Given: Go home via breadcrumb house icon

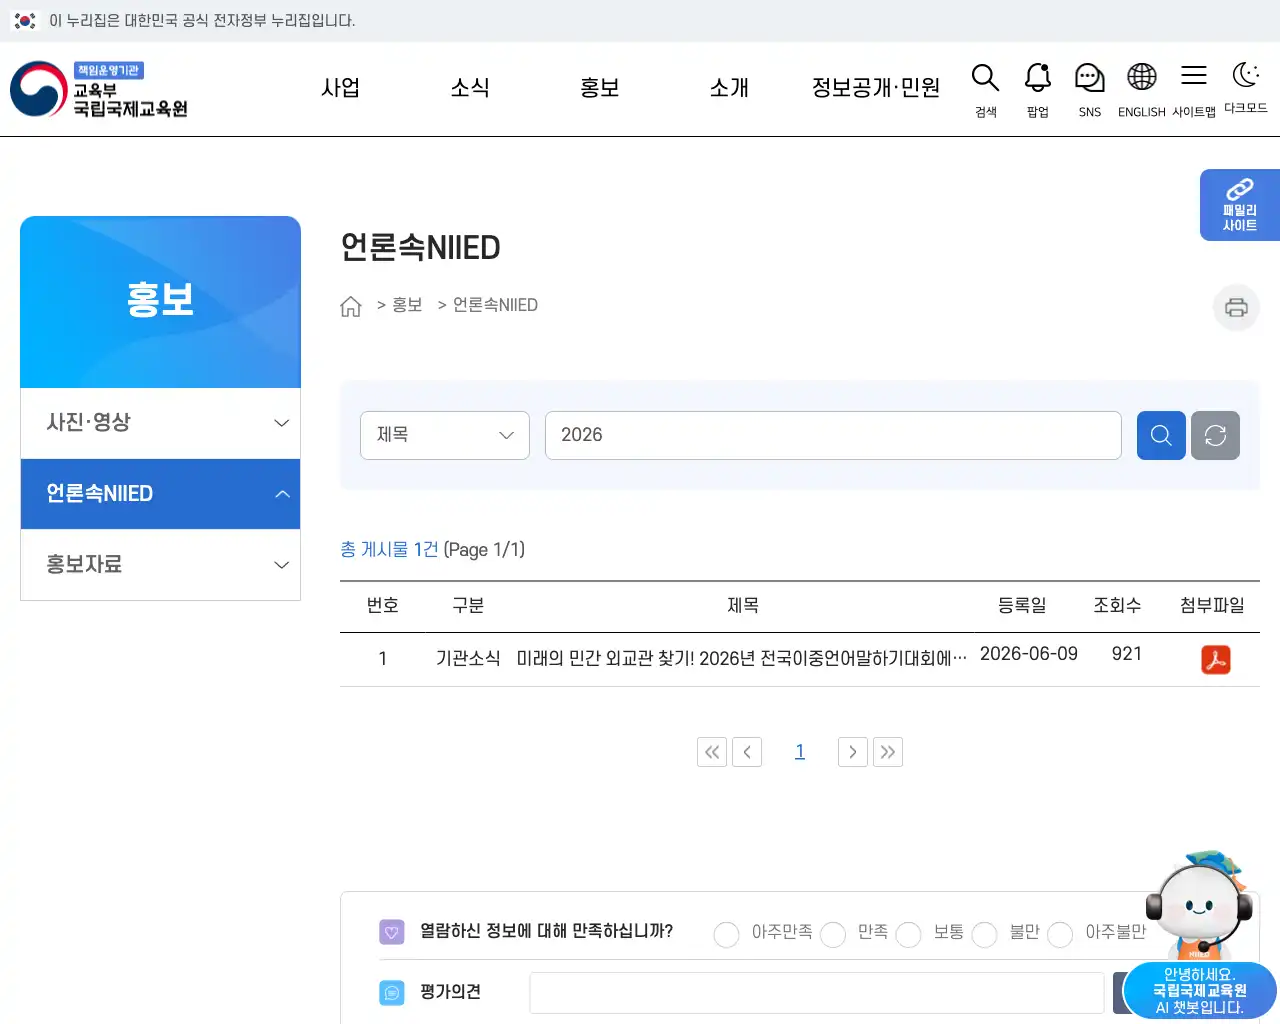Looking at the screenshot, I should [350, 306].
